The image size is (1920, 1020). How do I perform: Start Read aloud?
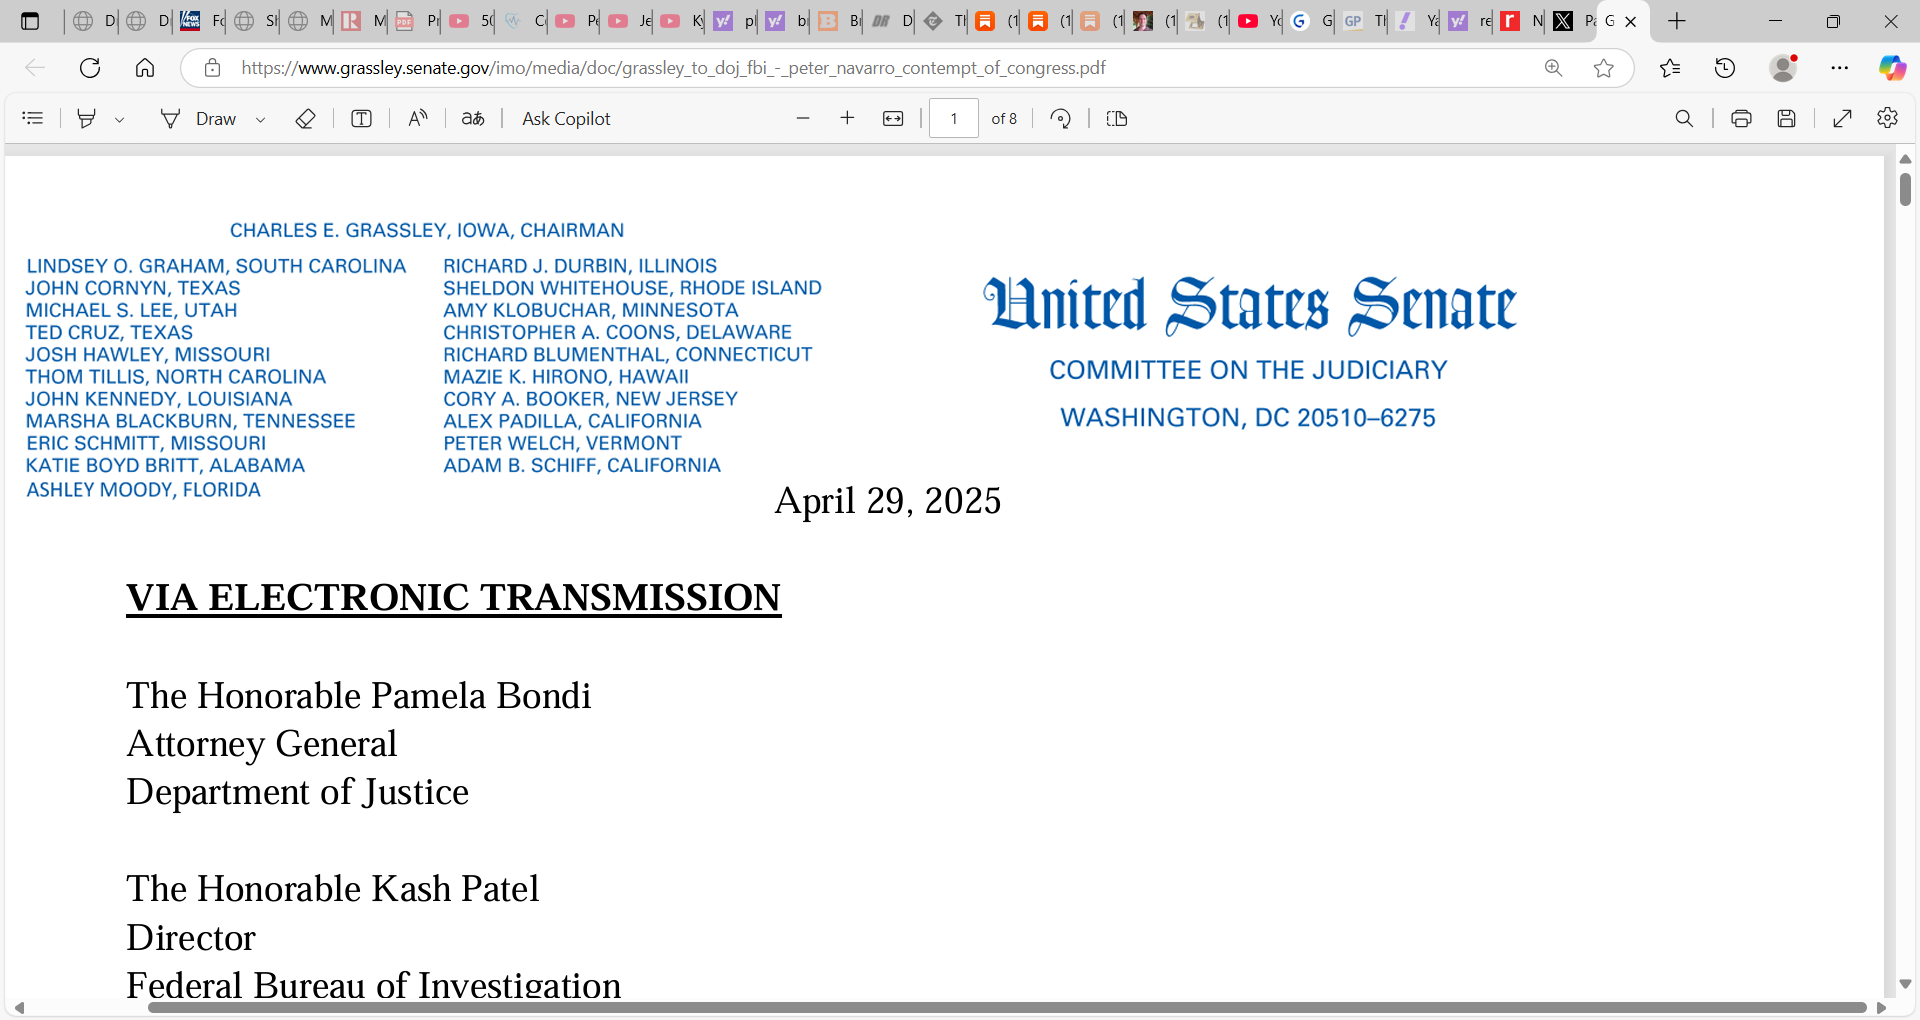pyautogui.click(x=418, y=118)
